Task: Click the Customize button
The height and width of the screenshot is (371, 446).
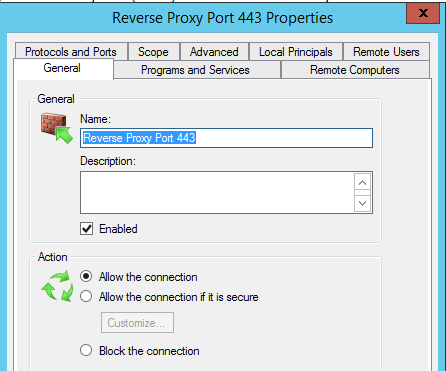Action: (137, 322)
